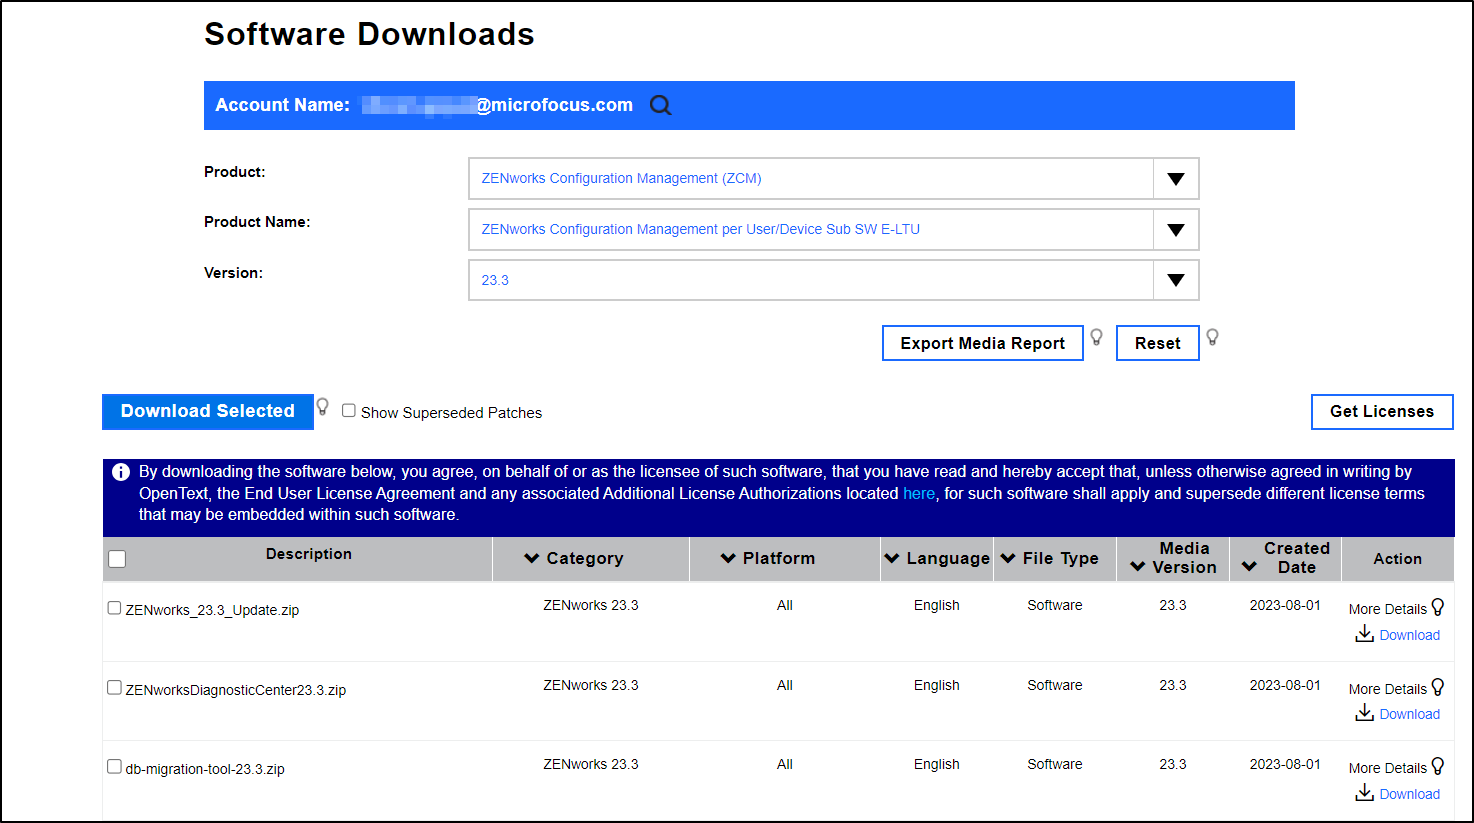
Task: Sort the table by Created Date column
Action: (x=1286, y=558)
